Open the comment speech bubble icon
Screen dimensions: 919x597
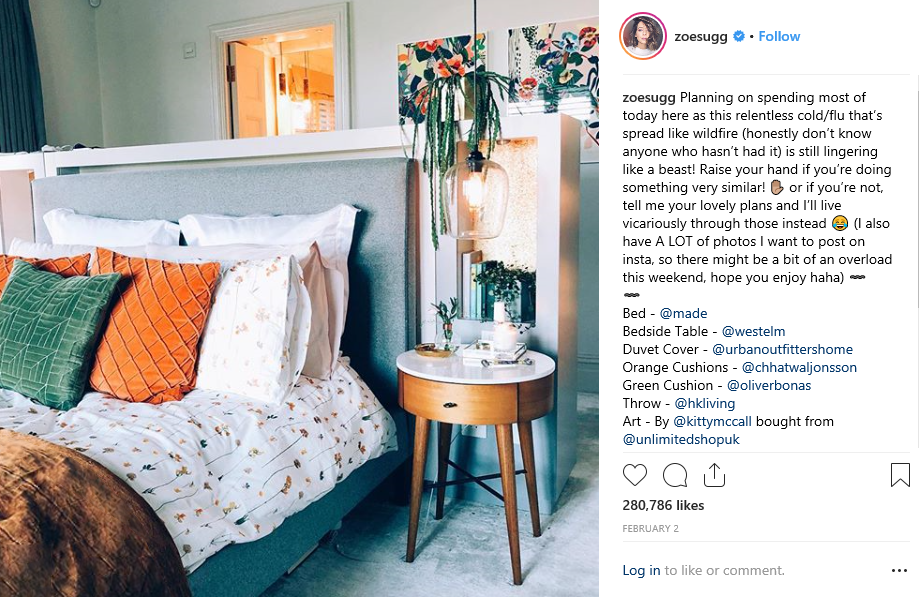[675, 475]
